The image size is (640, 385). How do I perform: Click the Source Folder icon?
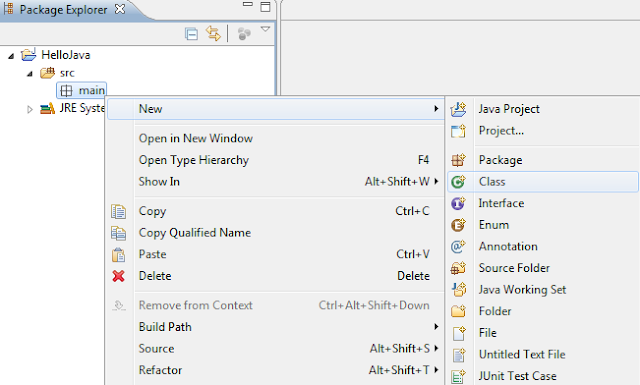click(x=458, y=268)
